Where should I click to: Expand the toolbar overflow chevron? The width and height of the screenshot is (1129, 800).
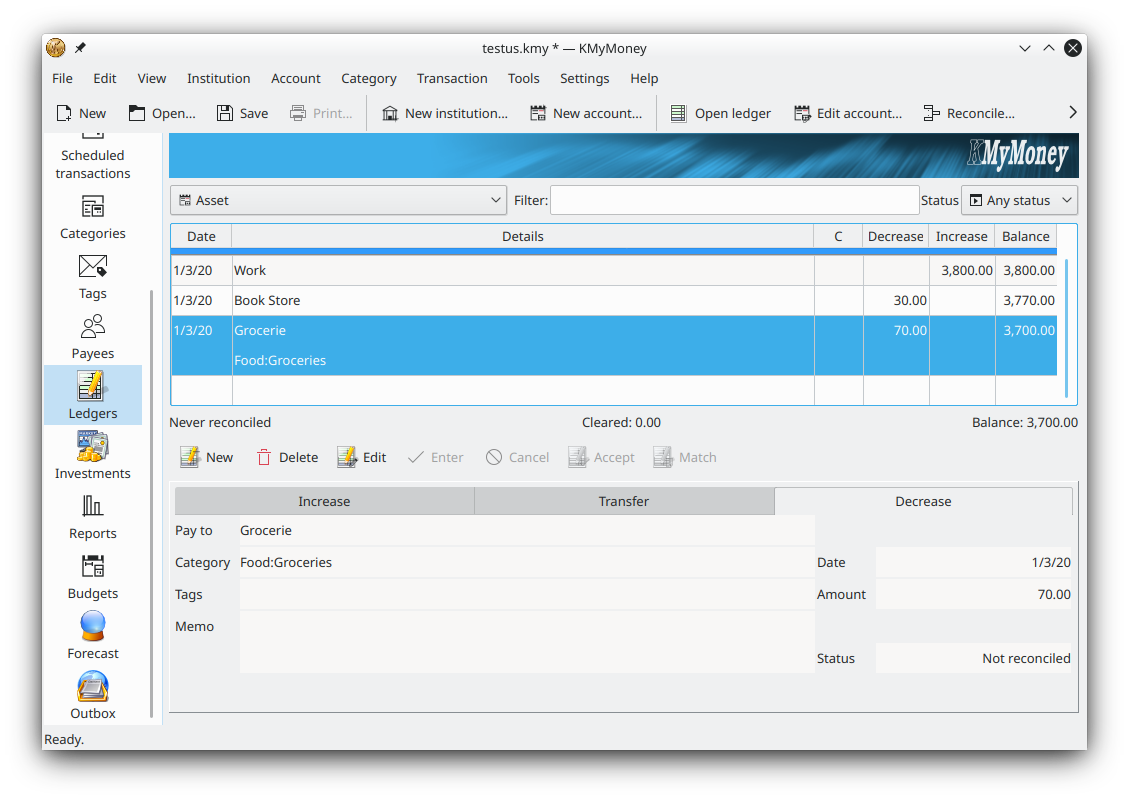[x=1073, y=113]
